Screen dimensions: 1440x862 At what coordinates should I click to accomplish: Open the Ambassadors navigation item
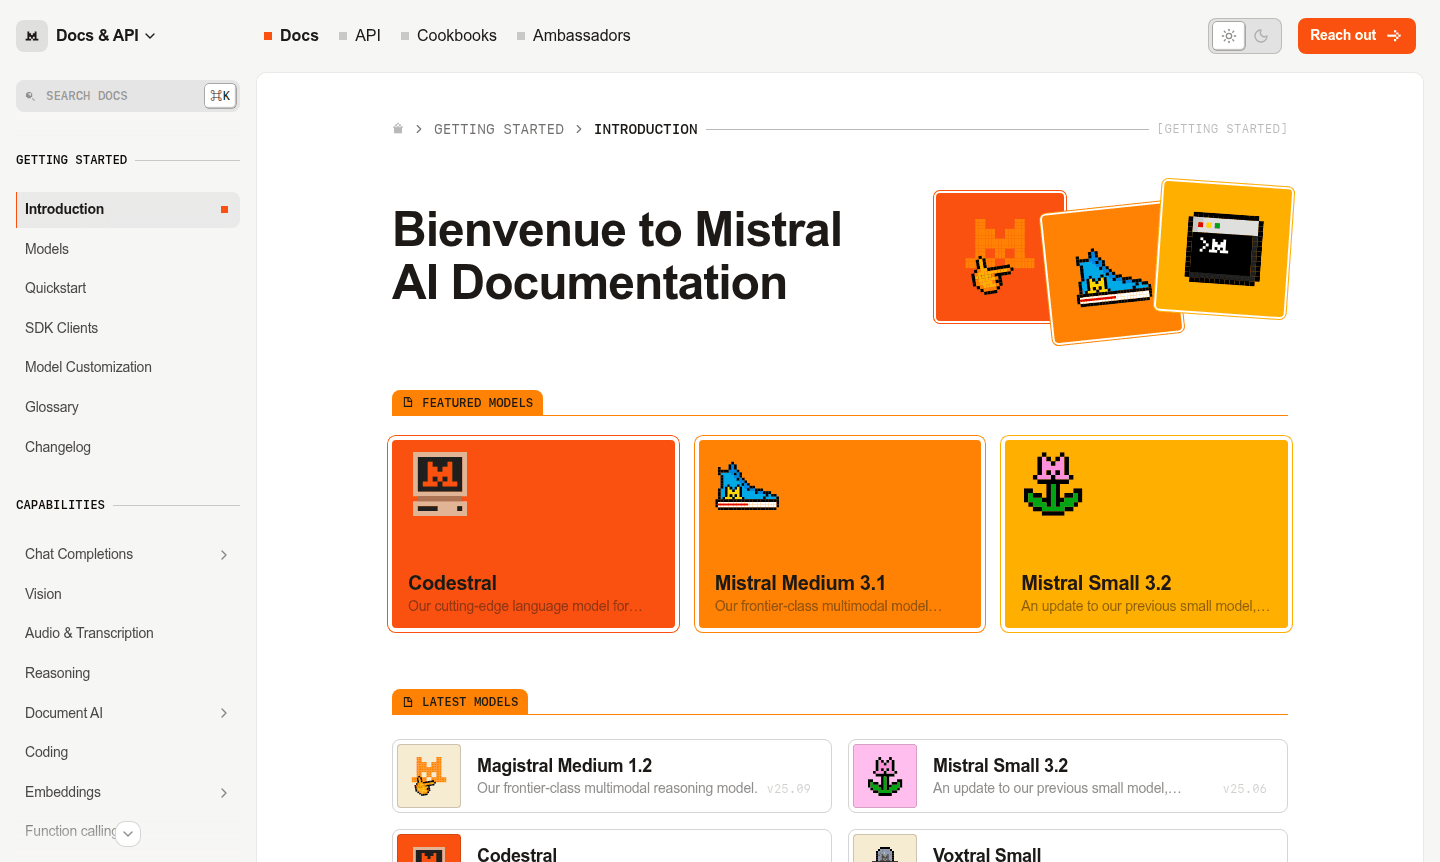(x=581, y=35)
